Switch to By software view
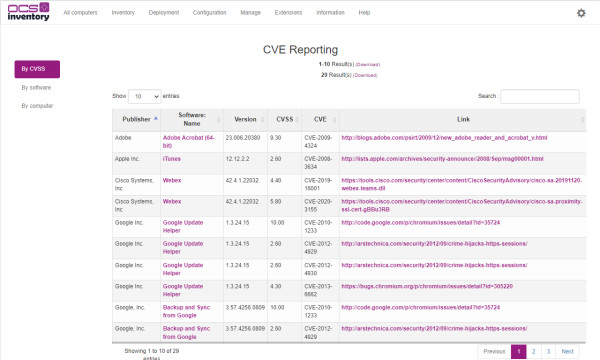Viewport: 600px width, 360px height. tap(36, 88)
